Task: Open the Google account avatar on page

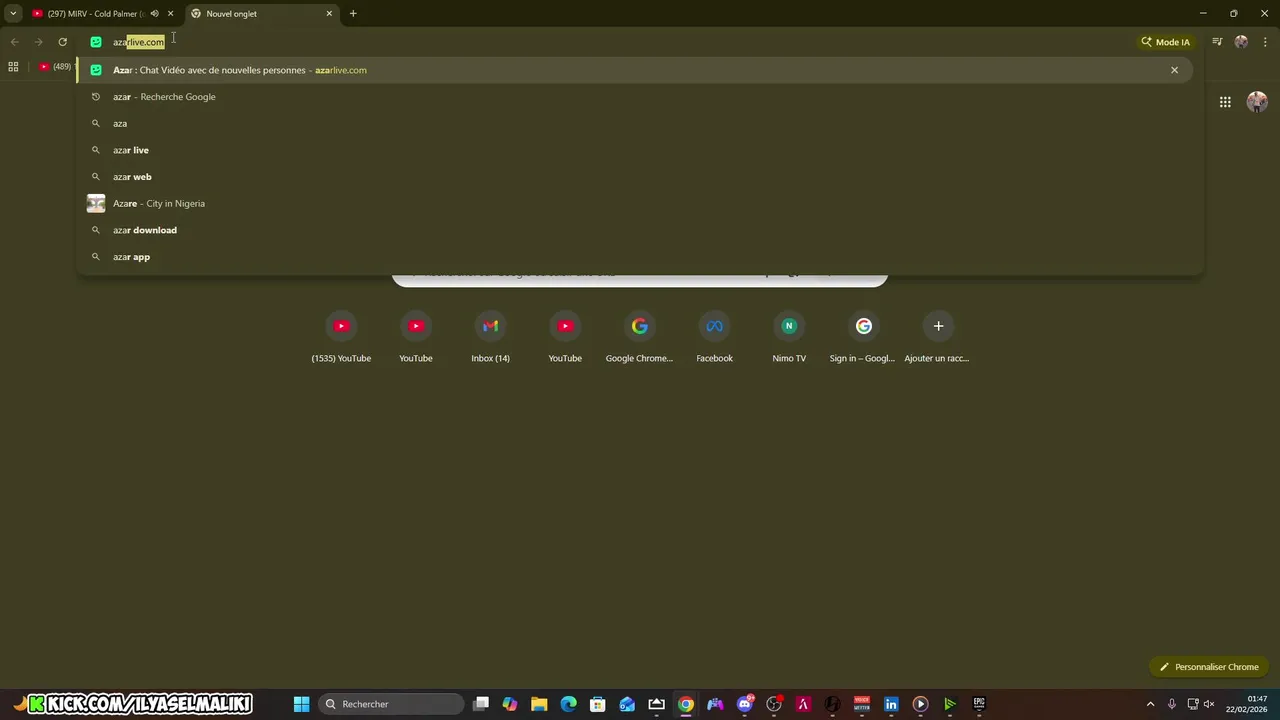Action: coord(1257,102)
